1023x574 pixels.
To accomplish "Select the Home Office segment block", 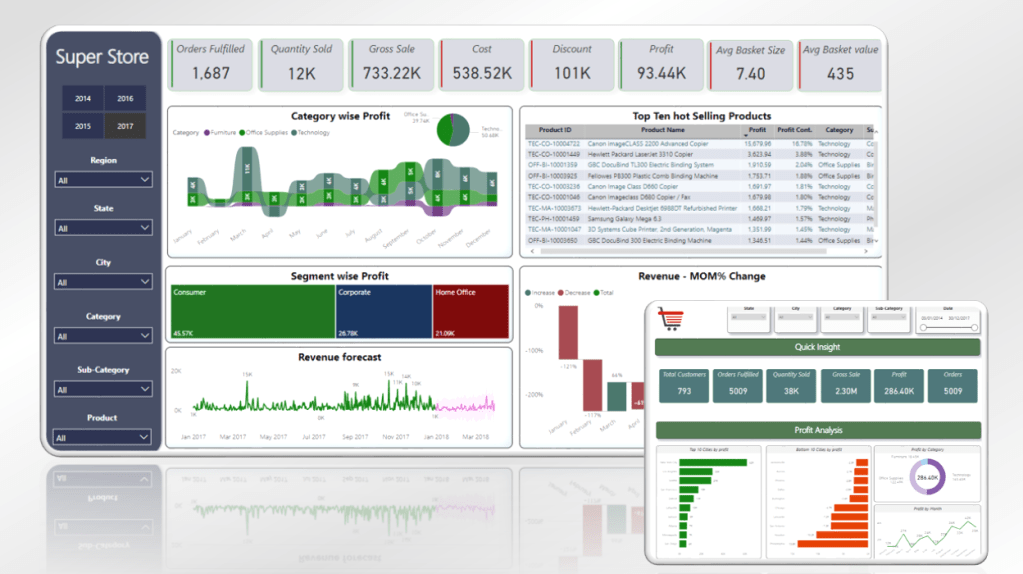I will click(x=470, y=312).
